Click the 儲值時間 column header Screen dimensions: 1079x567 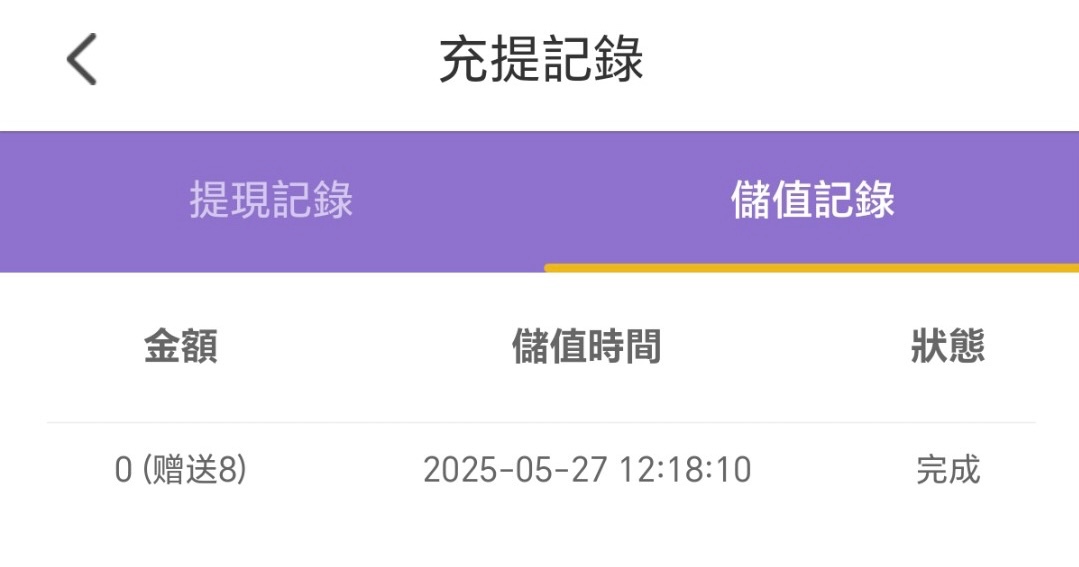pyautogui.click(x=586, y=347)
